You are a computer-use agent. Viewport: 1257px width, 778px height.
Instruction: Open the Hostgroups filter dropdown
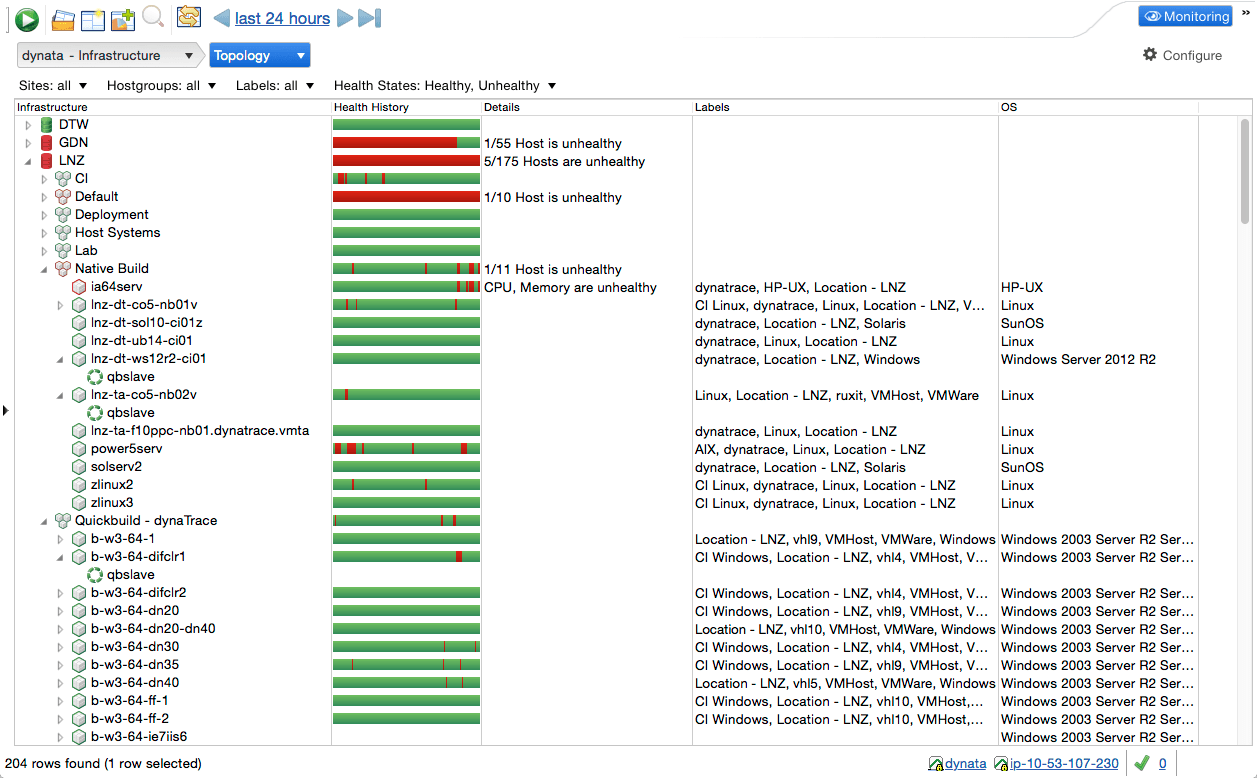click(x=161, y=86)
